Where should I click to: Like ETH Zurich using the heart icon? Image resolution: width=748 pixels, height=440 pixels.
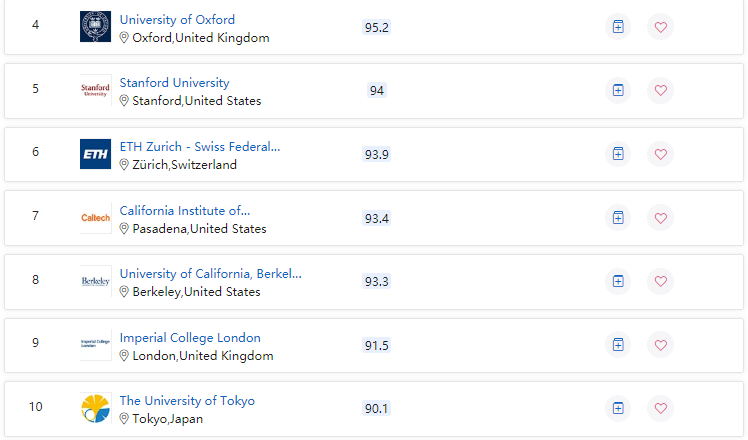pyautogui.click(x=660, y=154)
